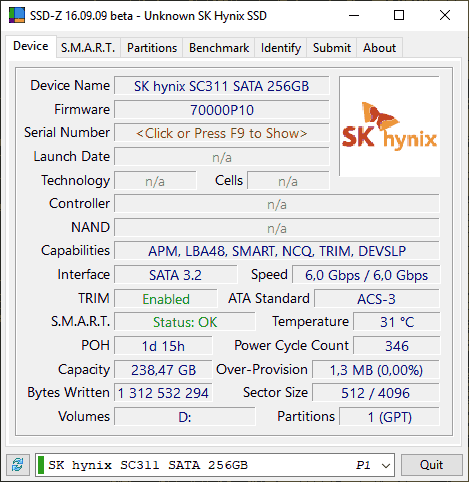
Task: Click the POH value 1d 15h
Action: 163,346
